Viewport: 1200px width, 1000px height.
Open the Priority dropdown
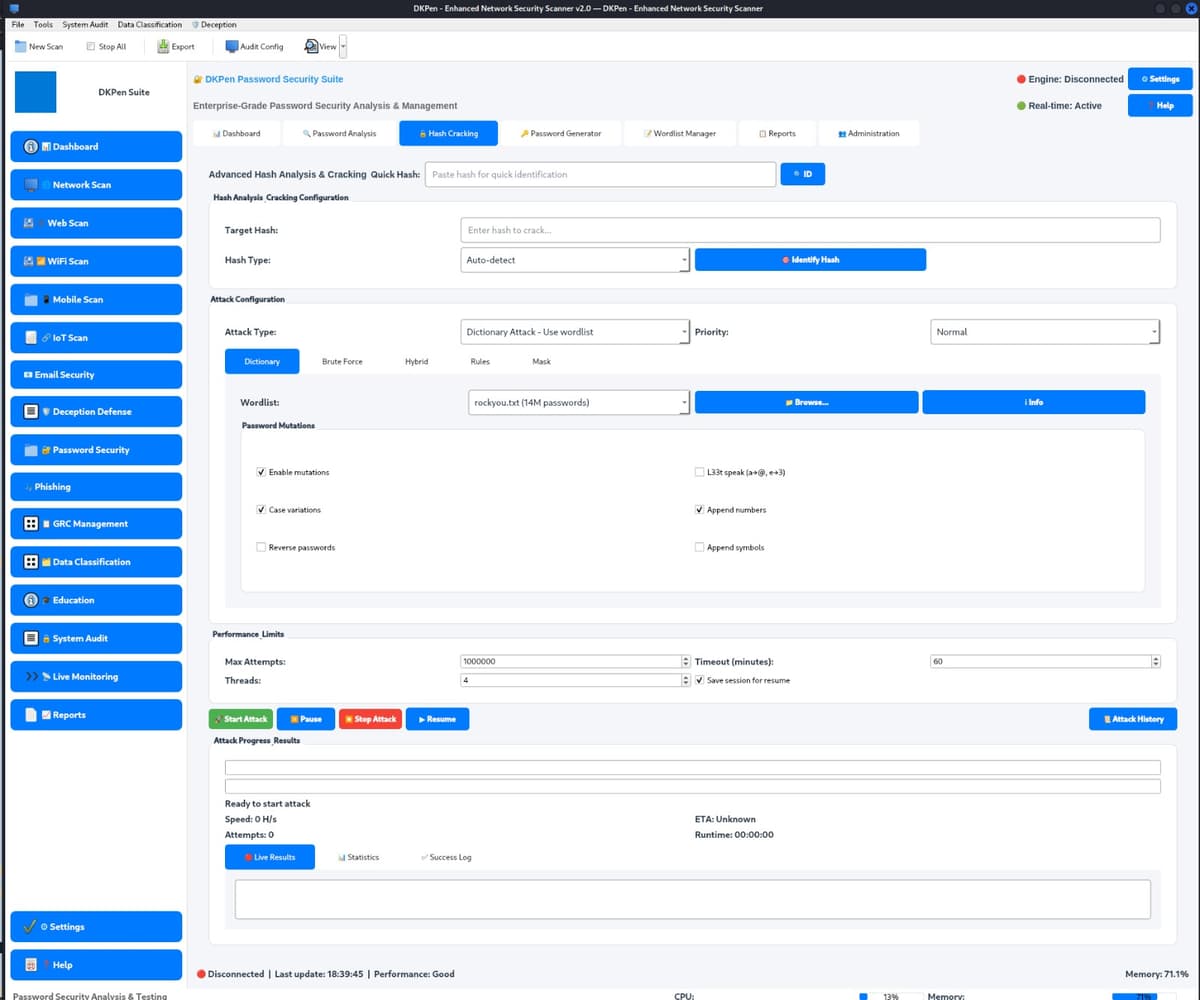(1153, 331)
